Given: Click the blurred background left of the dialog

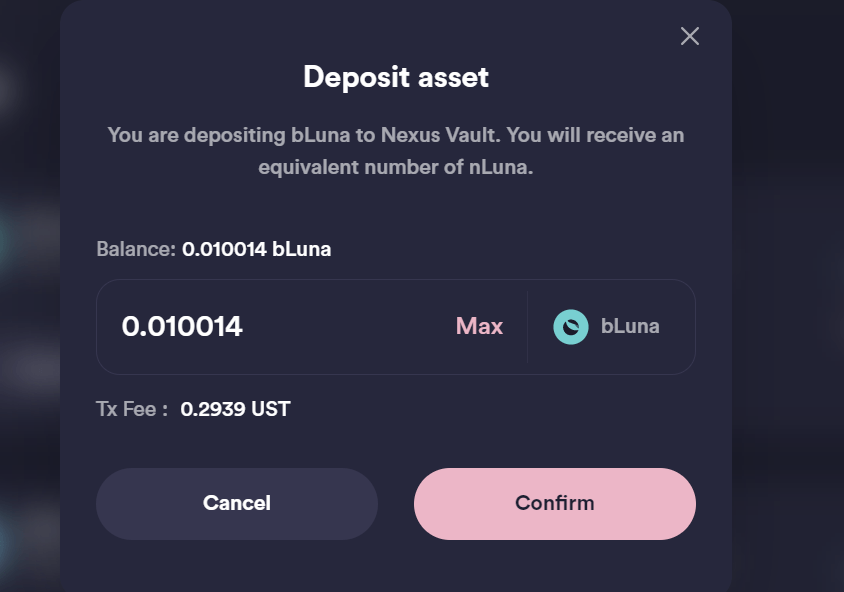Looking at the screenshot, I should [x=28, y=300].
